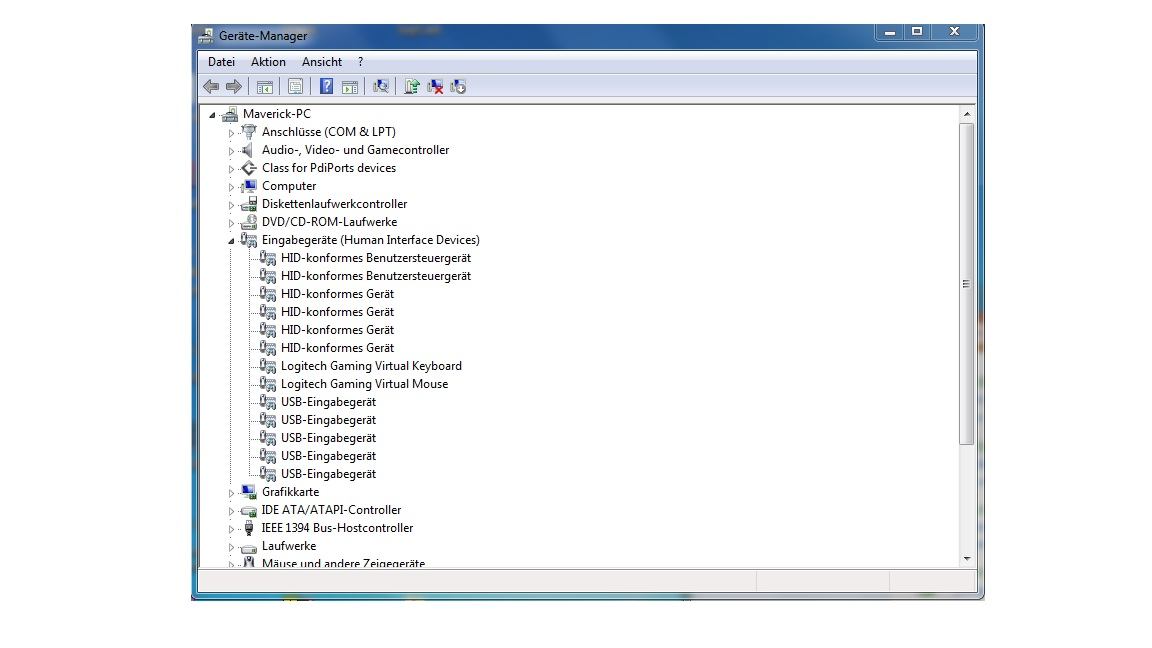Click the Anschlüsse (COM & LPT) port icon
This screenshot has width=1152, height=648.
pyautogui.click(x=249, y=132)
